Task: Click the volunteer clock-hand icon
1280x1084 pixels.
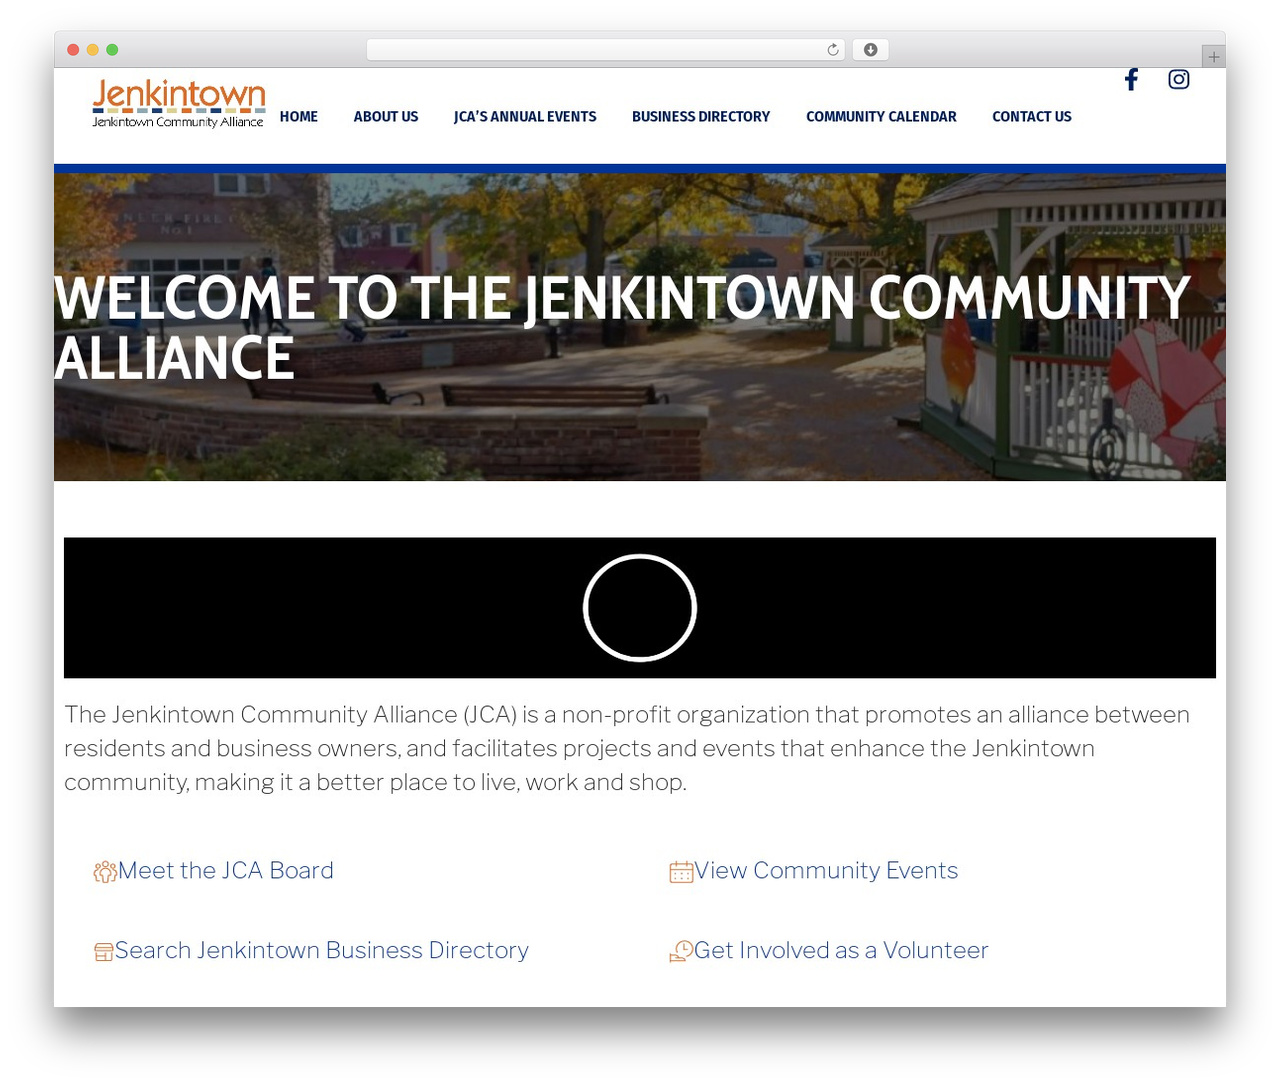Action: point(681,951)
